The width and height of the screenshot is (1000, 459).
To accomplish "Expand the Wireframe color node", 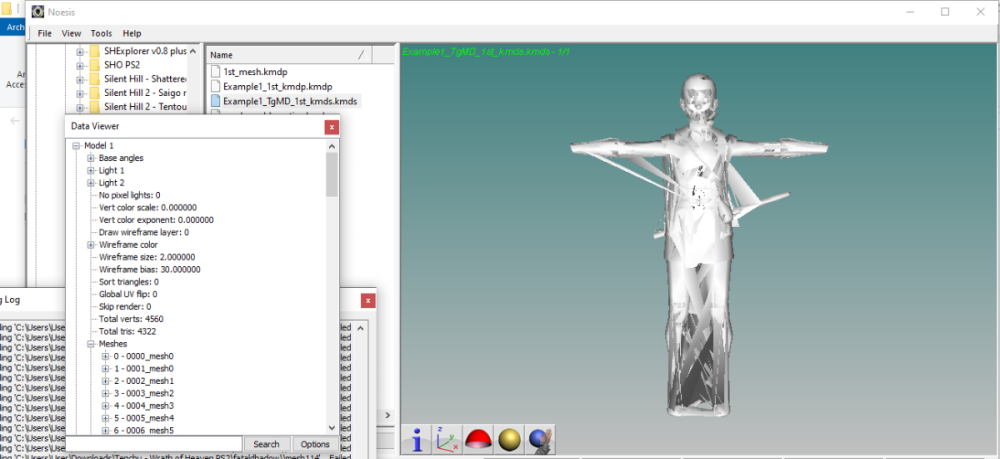I will [x=91, y=245].
